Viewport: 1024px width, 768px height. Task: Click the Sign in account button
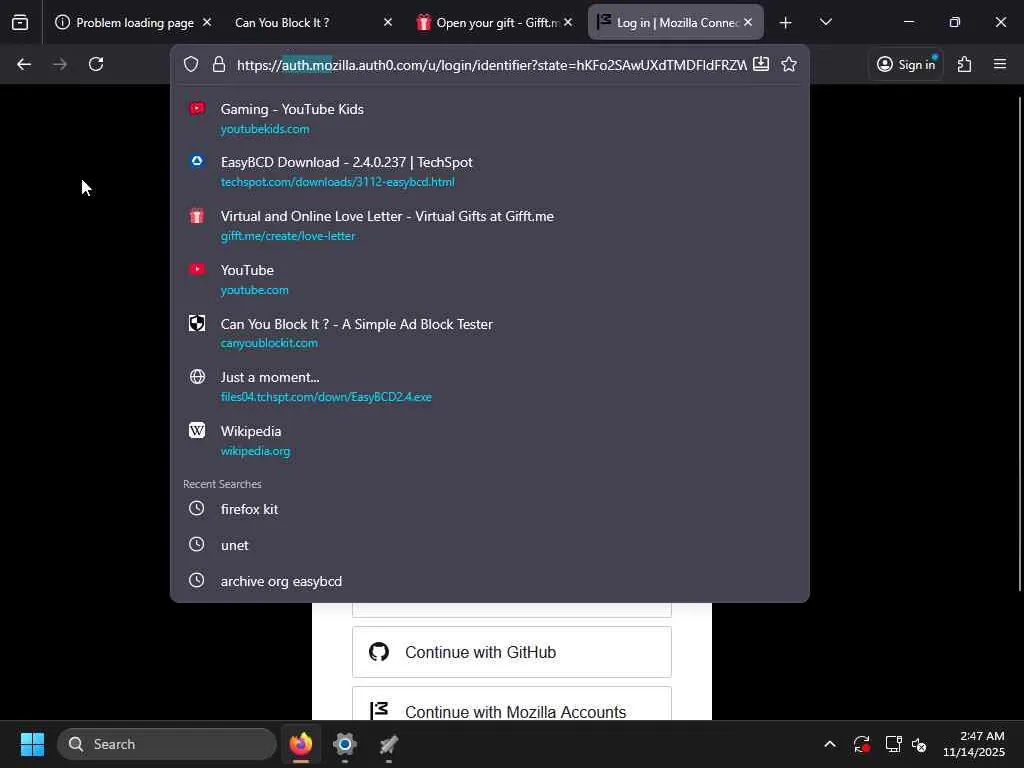pyautogui.click(x=906, y=64)
